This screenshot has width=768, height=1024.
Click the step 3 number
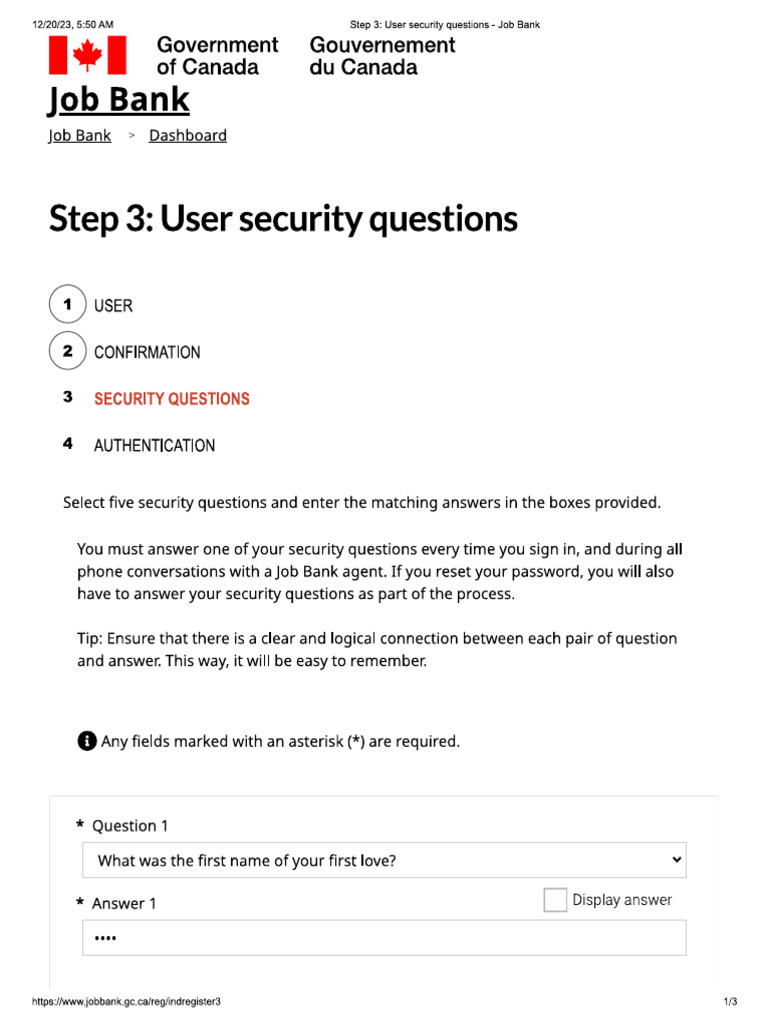67,397
